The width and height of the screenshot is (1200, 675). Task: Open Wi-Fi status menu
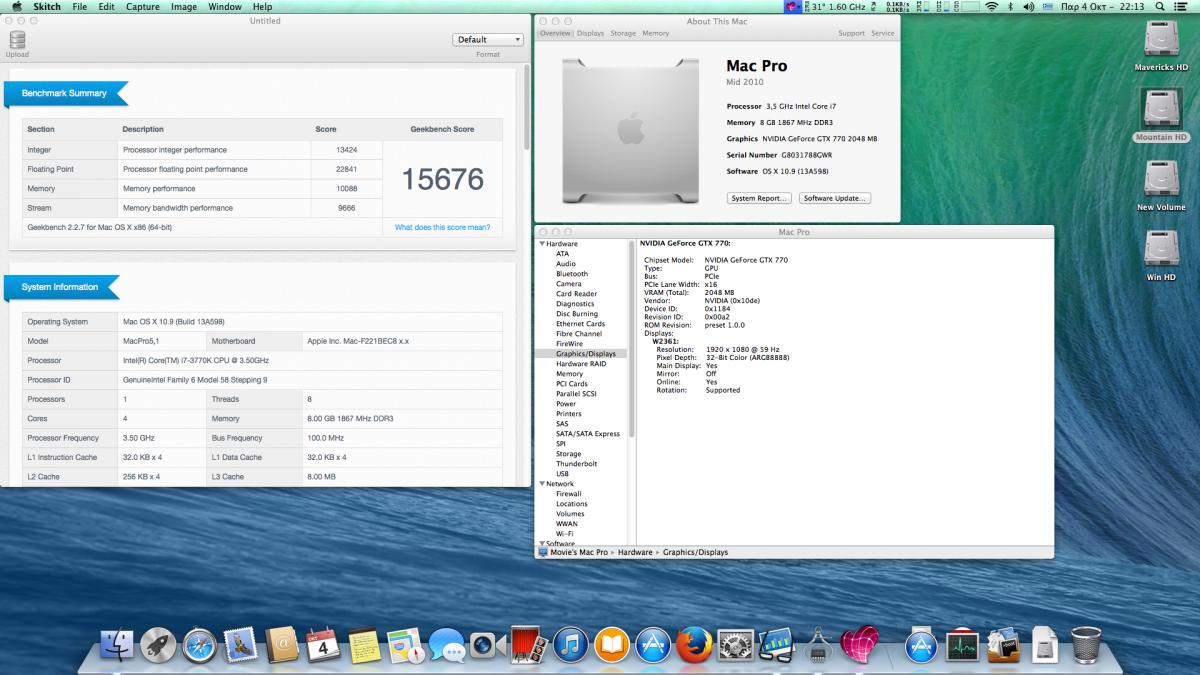pyautogui.click(x=992, y=6)
